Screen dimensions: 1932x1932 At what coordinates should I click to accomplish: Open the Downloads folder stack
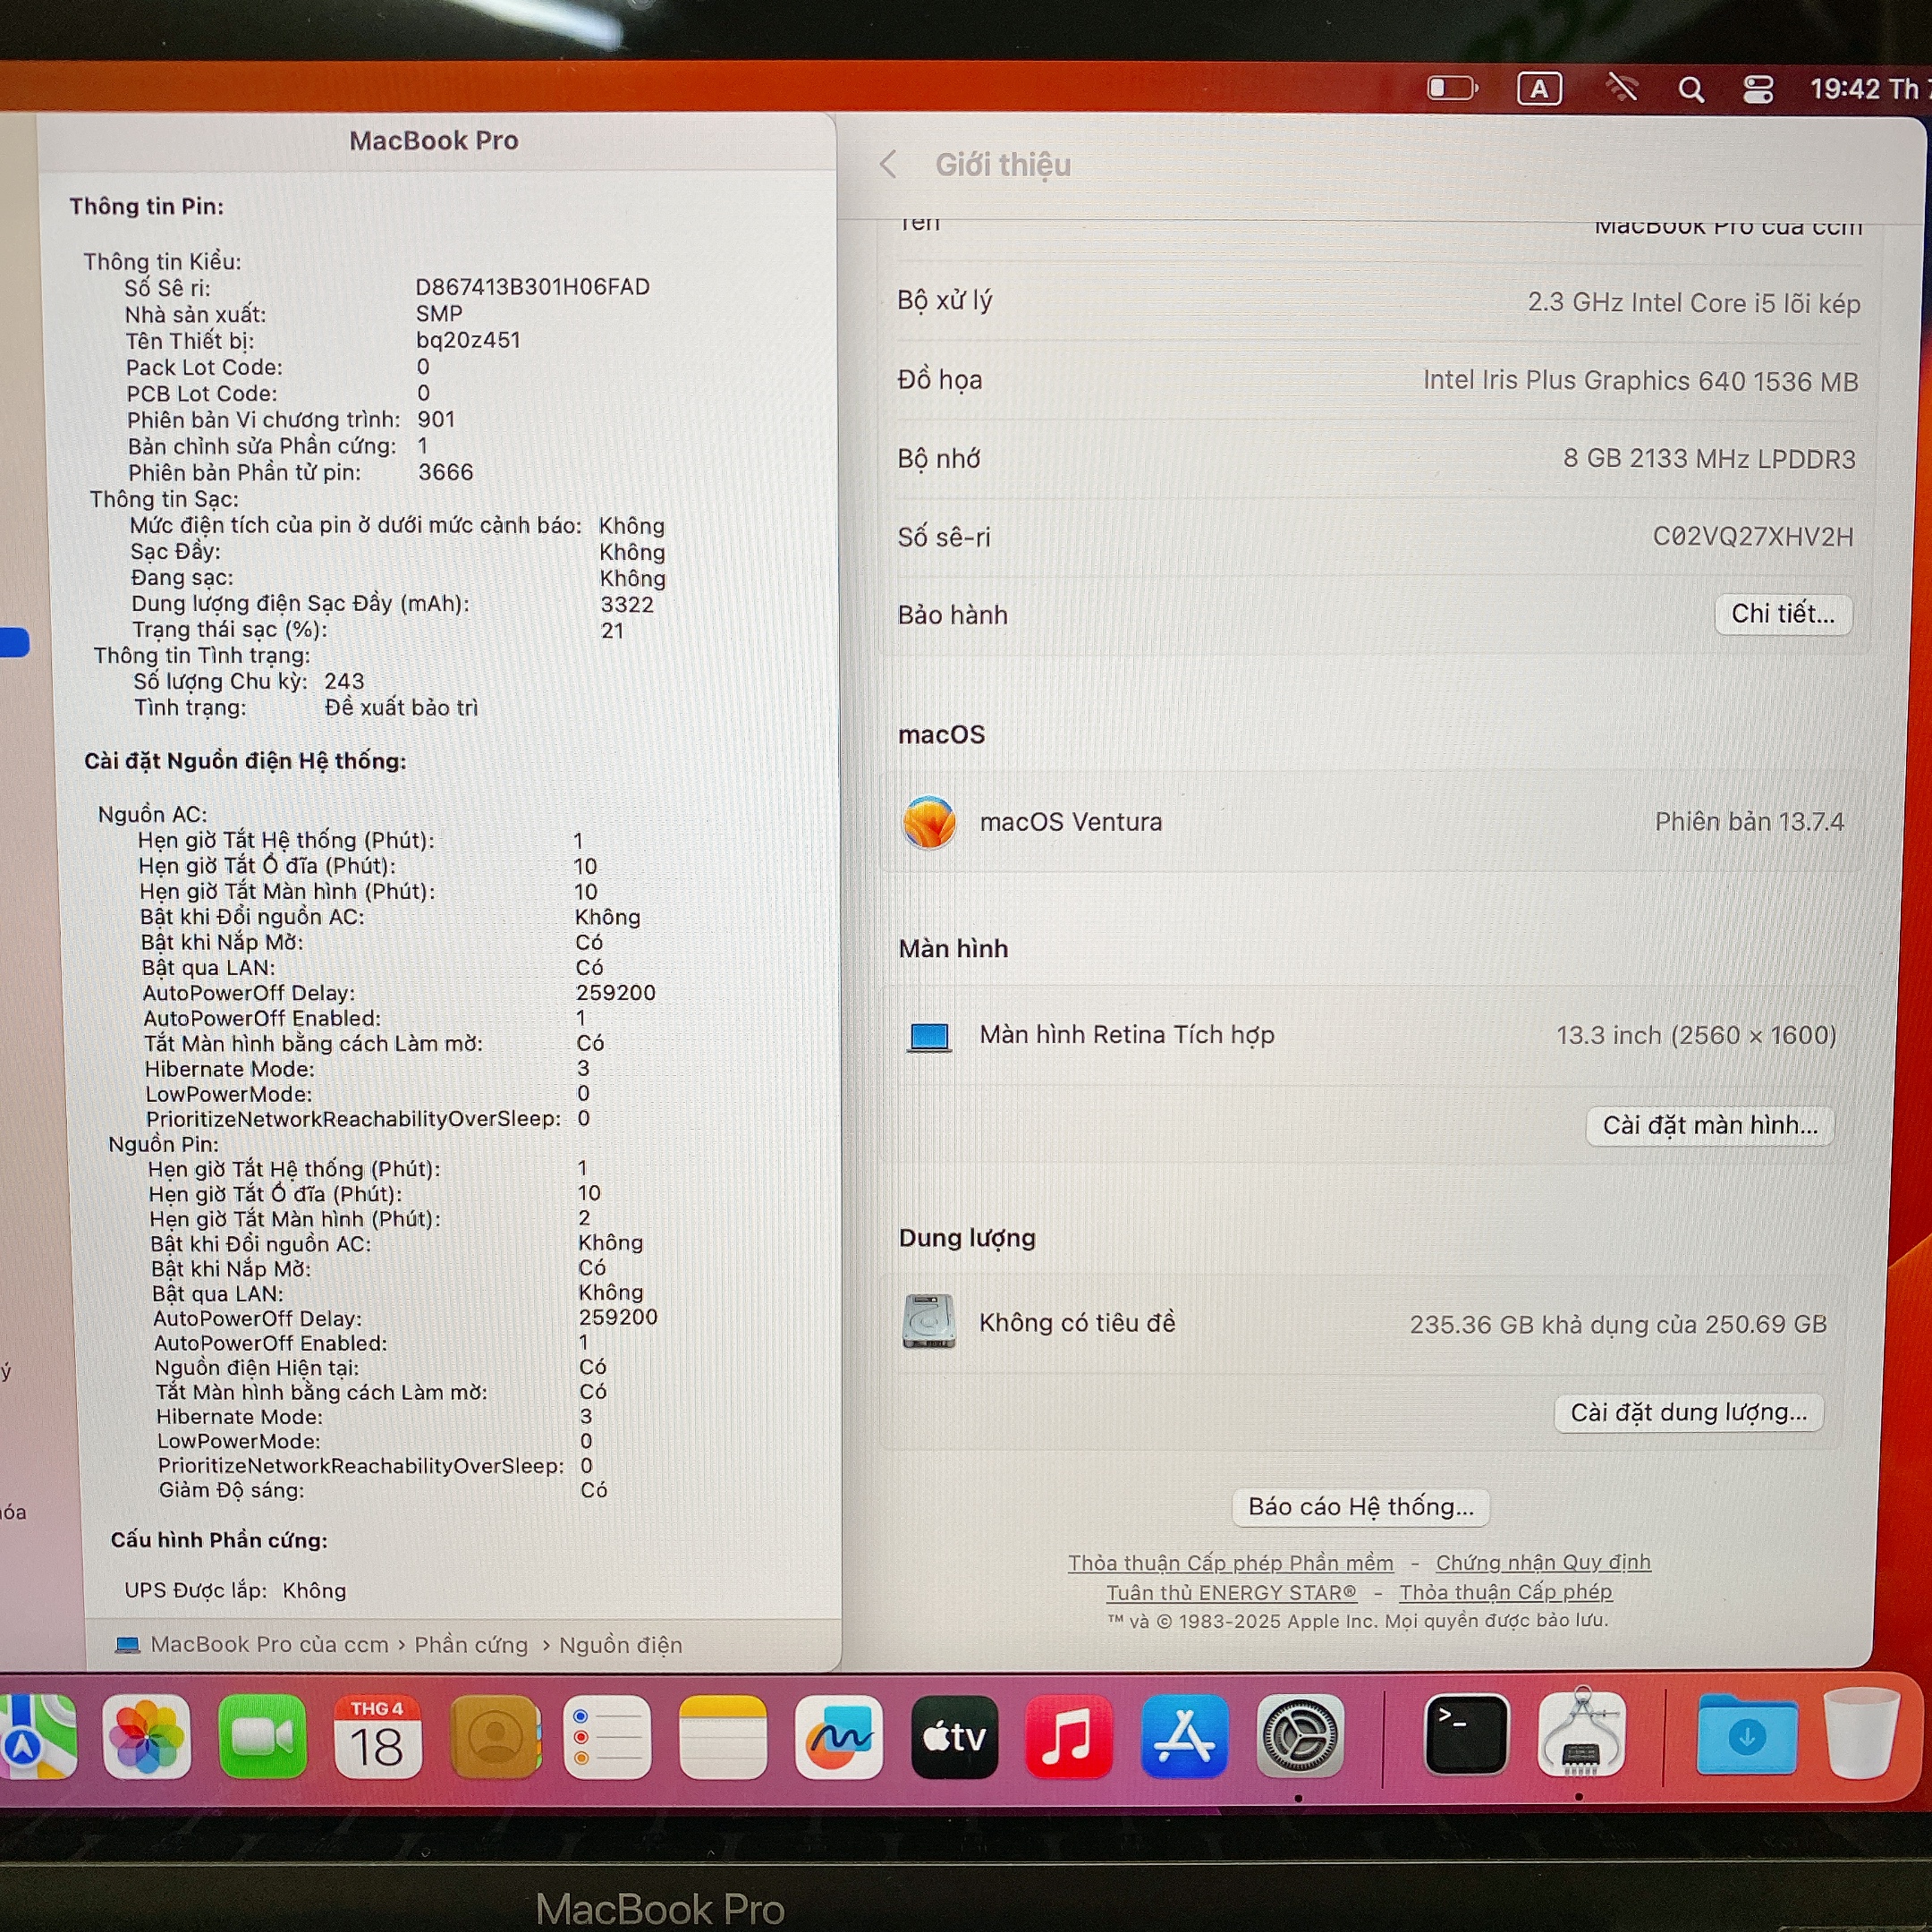click(1746, 1737)
